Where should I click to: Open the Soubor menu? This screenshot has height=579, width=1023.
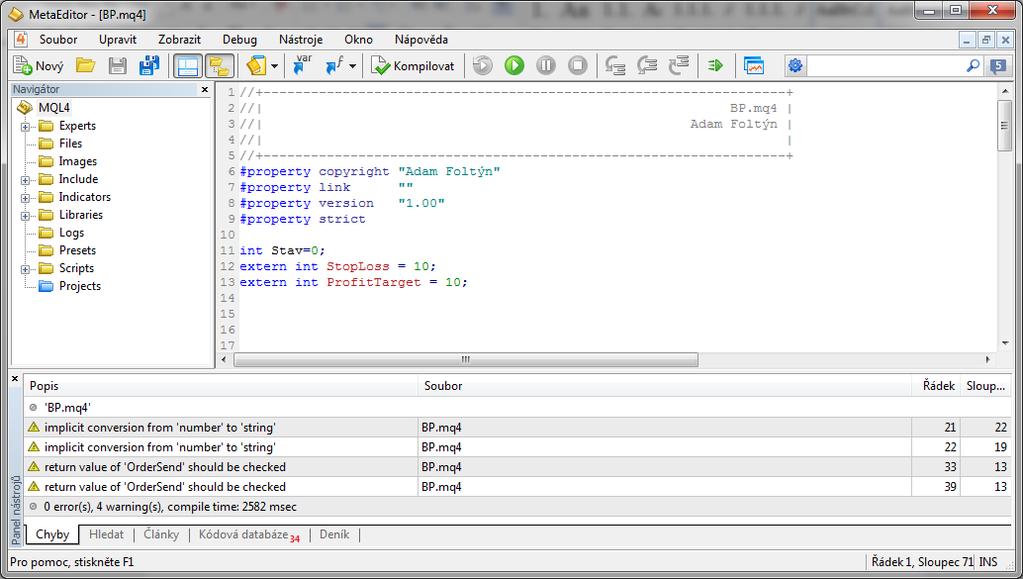click(58, 39)
